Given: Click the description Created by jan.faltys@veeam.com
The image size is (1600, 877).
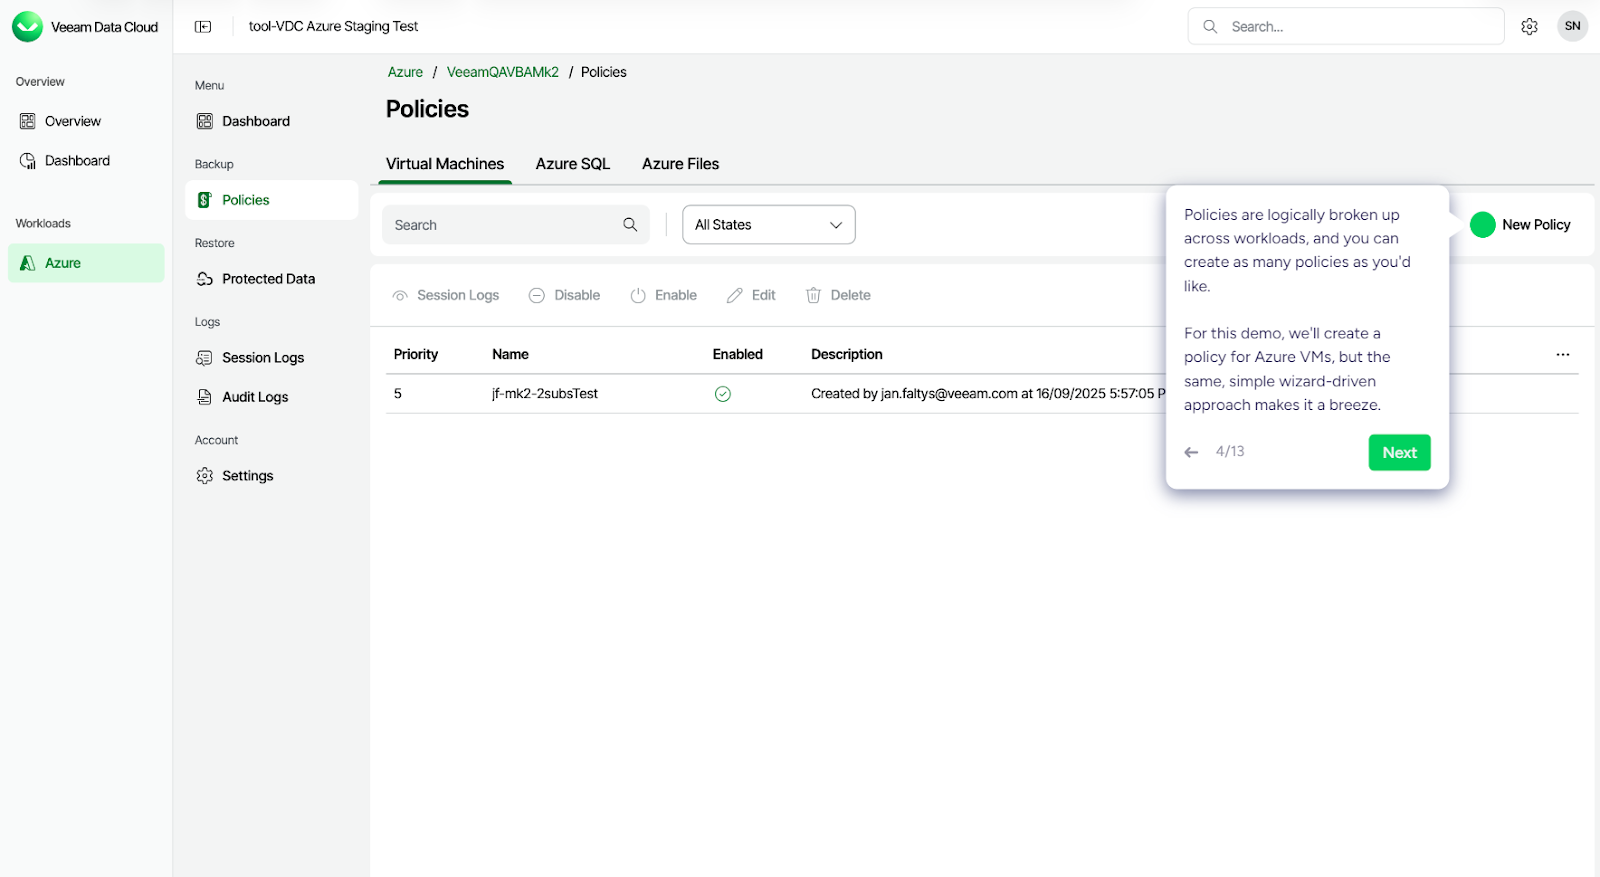Looking at the screenshot, I should pyautogui.click(x=988, y=394).
